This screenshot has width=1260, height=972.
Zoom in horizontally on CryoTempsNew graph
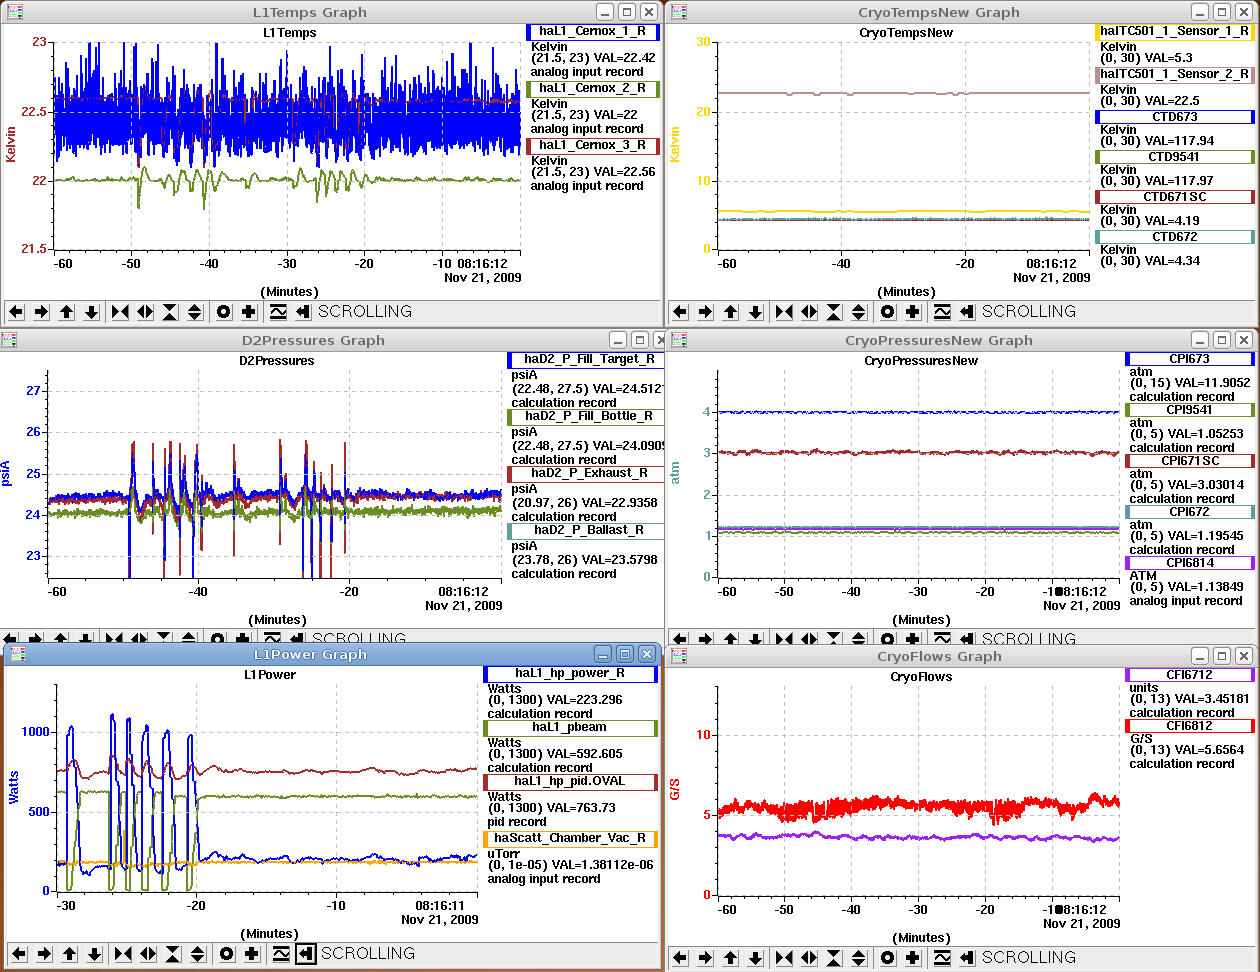[784, 312]
